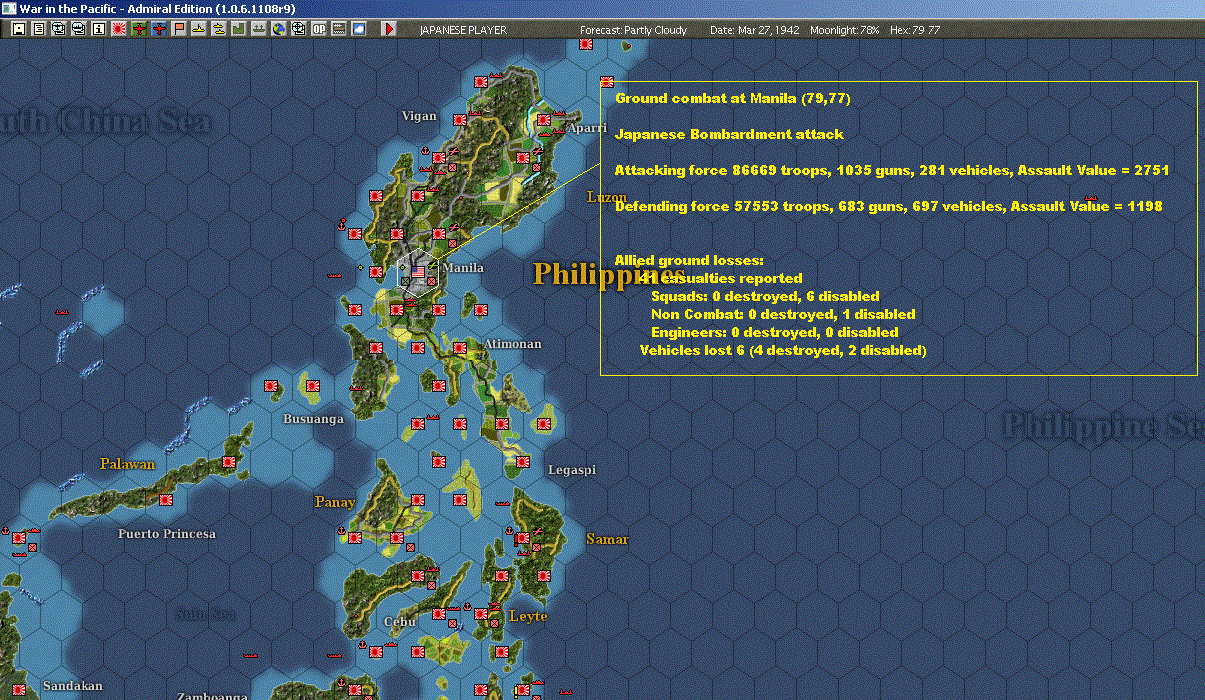The height and width of the screenshot is (700, 1205).
Task: Click the 'Moonlight: 78%' status text
Action: 845,30
